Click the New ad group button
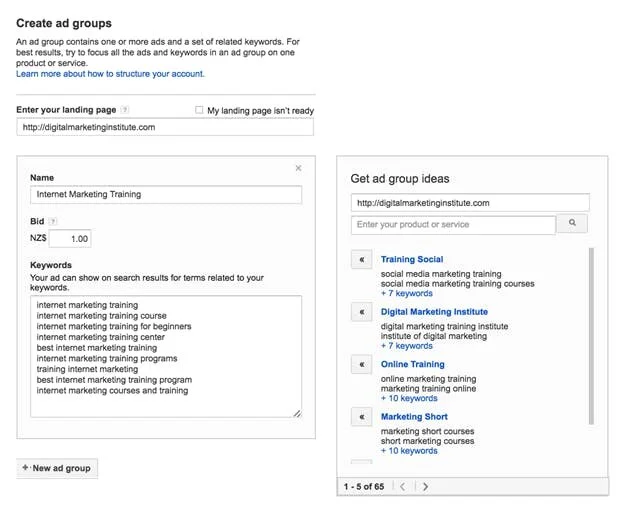 (58, 468)
